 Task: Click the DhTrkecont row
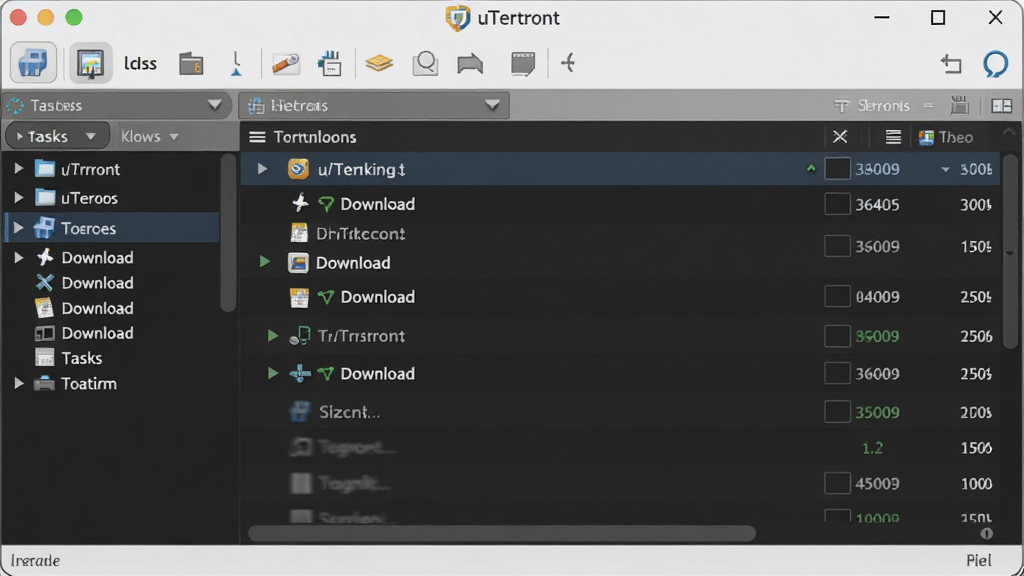tap(620, 233)
